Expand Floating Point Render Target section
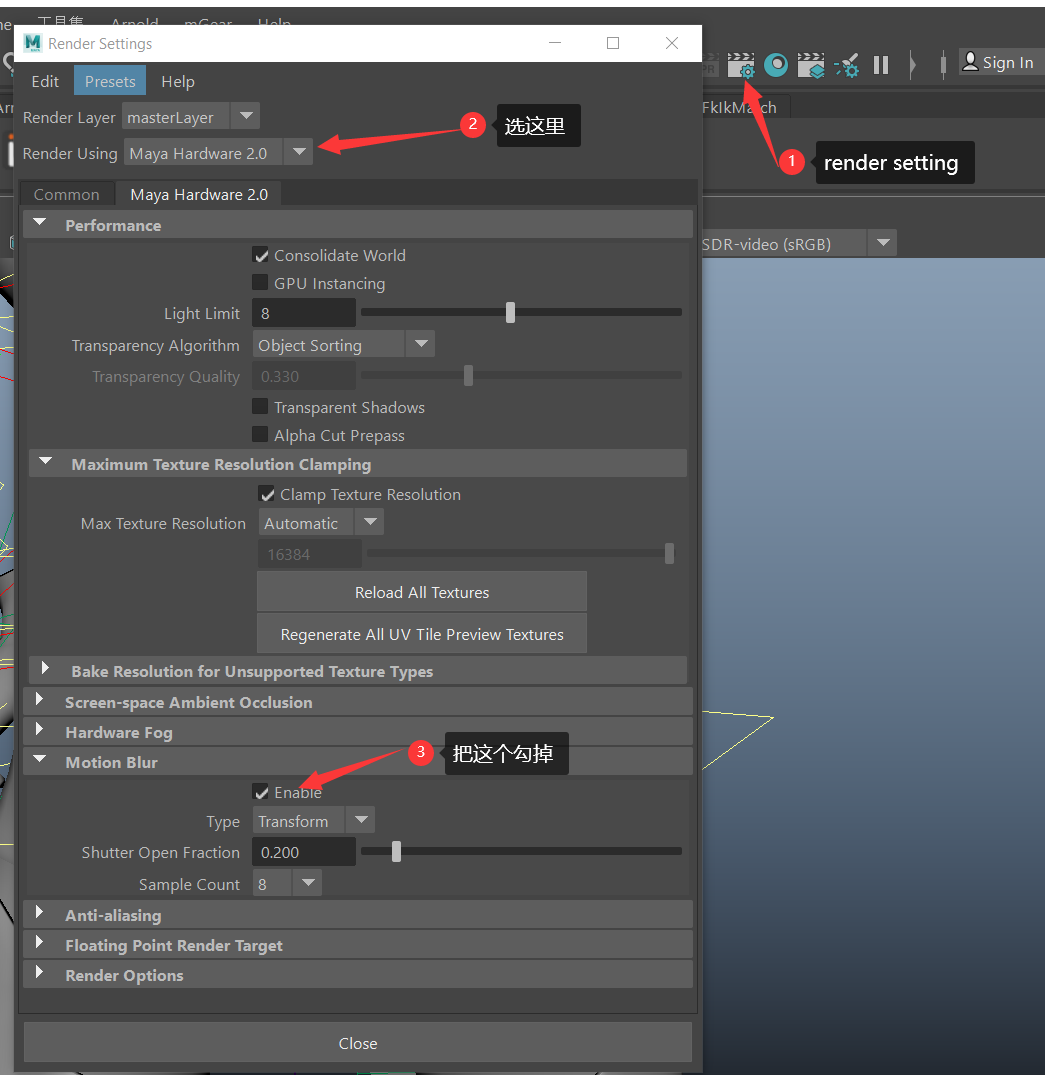The image size is (1045, 1075). (x=39, y=943)
